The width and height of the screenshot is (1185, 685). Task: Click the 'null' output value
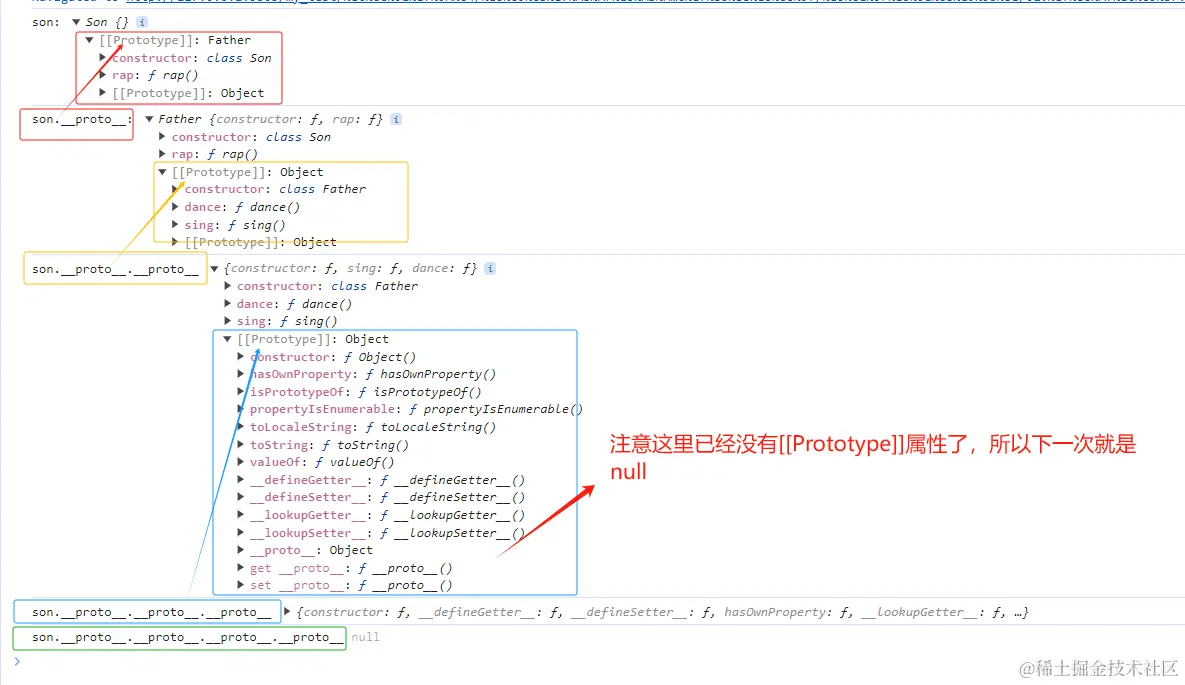(x=365, y=637)
